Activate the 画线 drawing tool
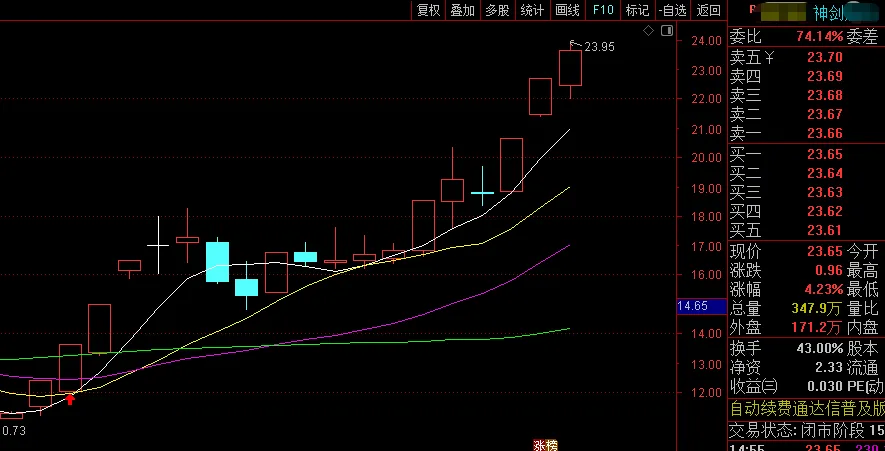Screen dimensions: 885x451 pos(567,10)
